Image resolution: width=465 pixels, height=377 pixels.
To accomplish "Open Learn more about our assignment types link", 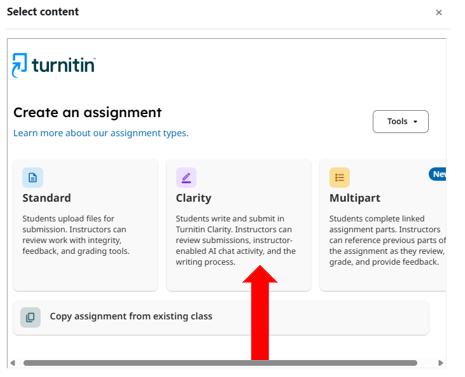I will click(101, 133).
